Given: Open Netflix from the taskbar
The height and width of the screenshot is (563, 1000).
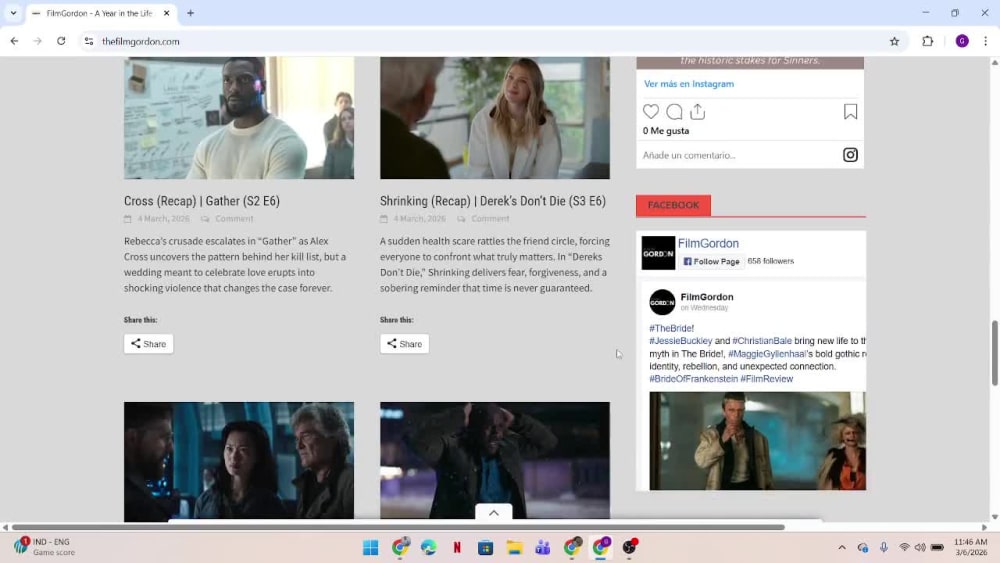Looking at the screenshot, I should click(x=457, y=547).
